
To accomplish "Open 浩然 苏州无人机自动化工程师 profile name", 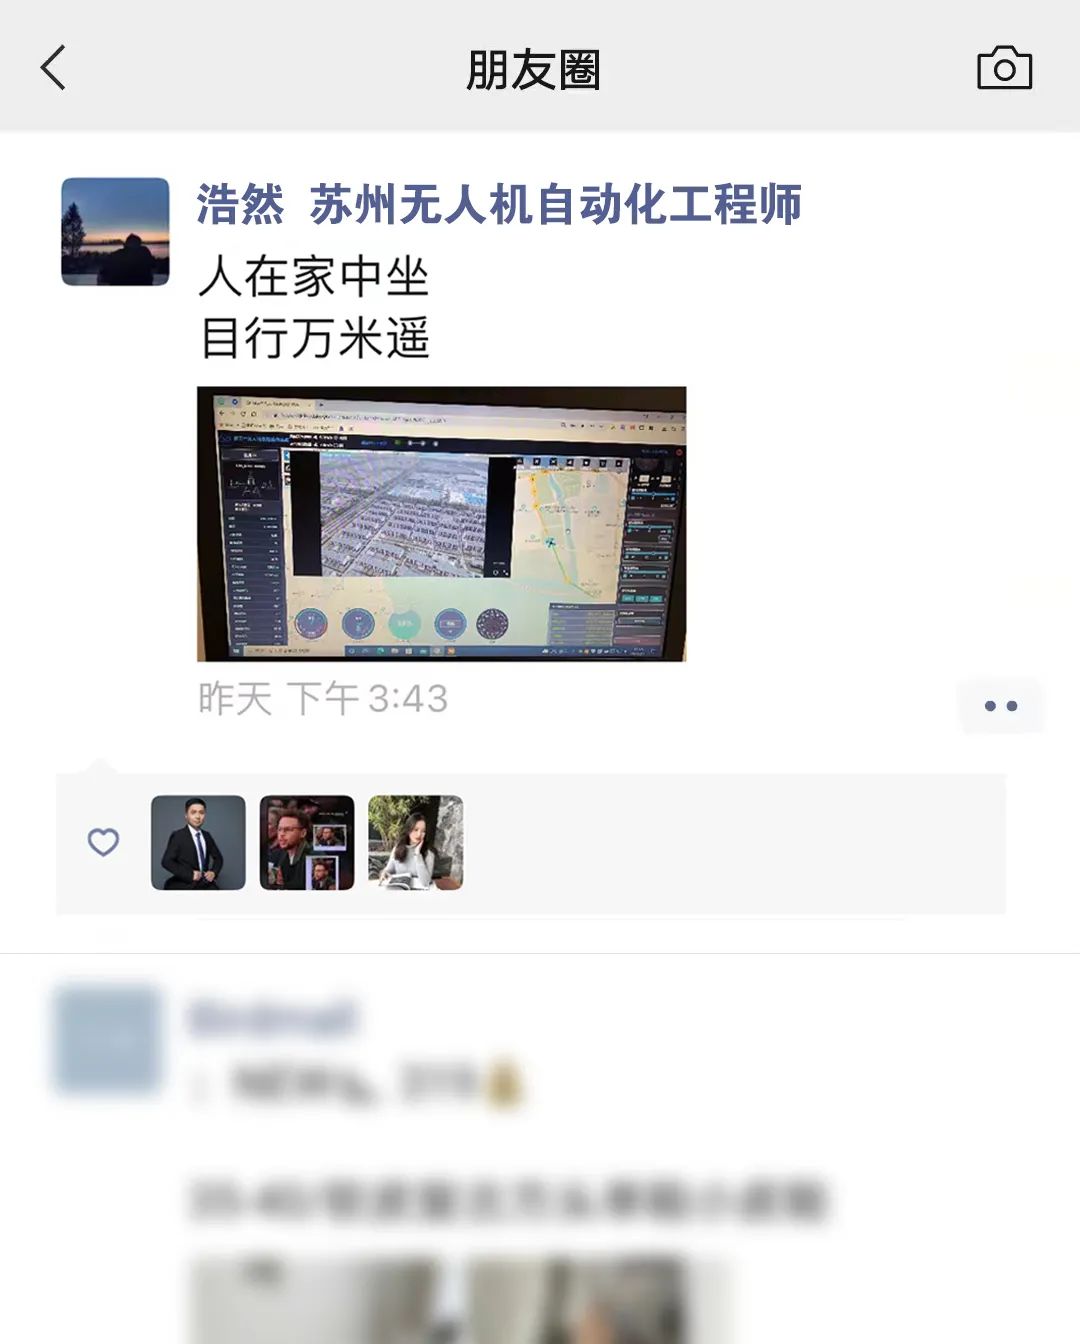I will click(x=498, y=205).
